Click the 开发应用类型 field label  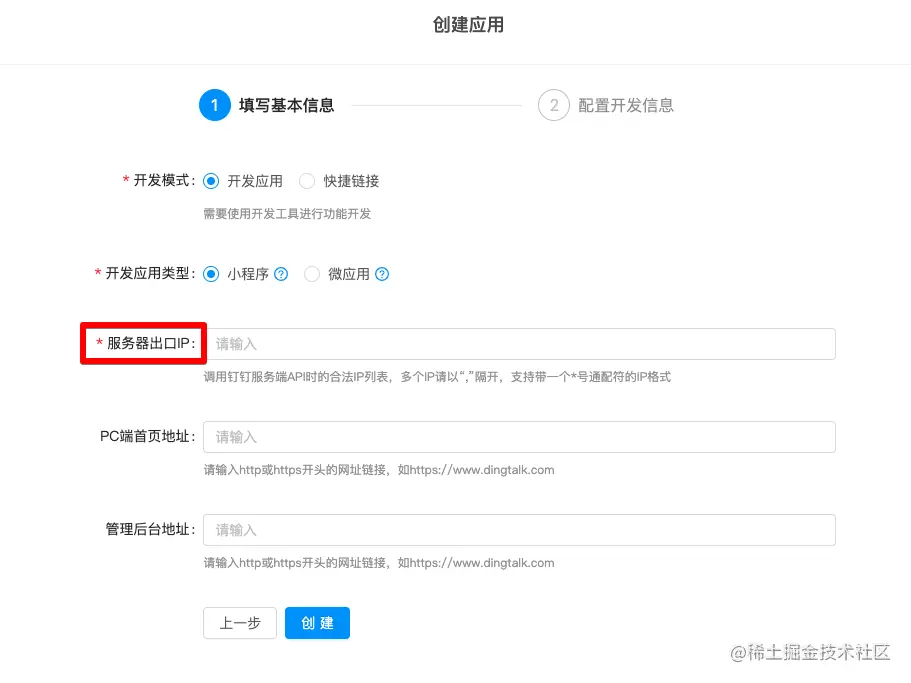[x=145, y=274]
